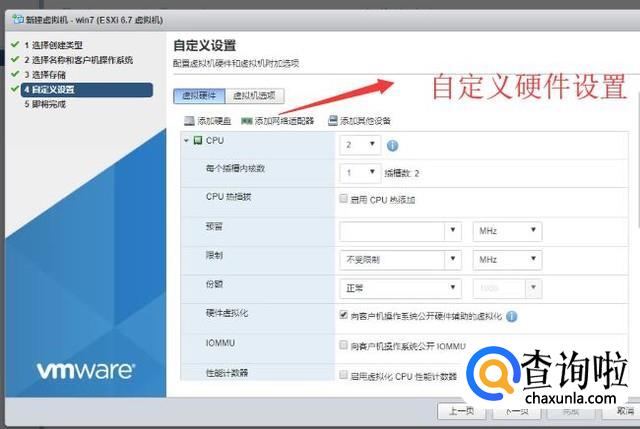Image resolution: width=640 pixels, height=429 pixels.
Task: Click the 硬件虚拟化 label
Action: (227, 313)
